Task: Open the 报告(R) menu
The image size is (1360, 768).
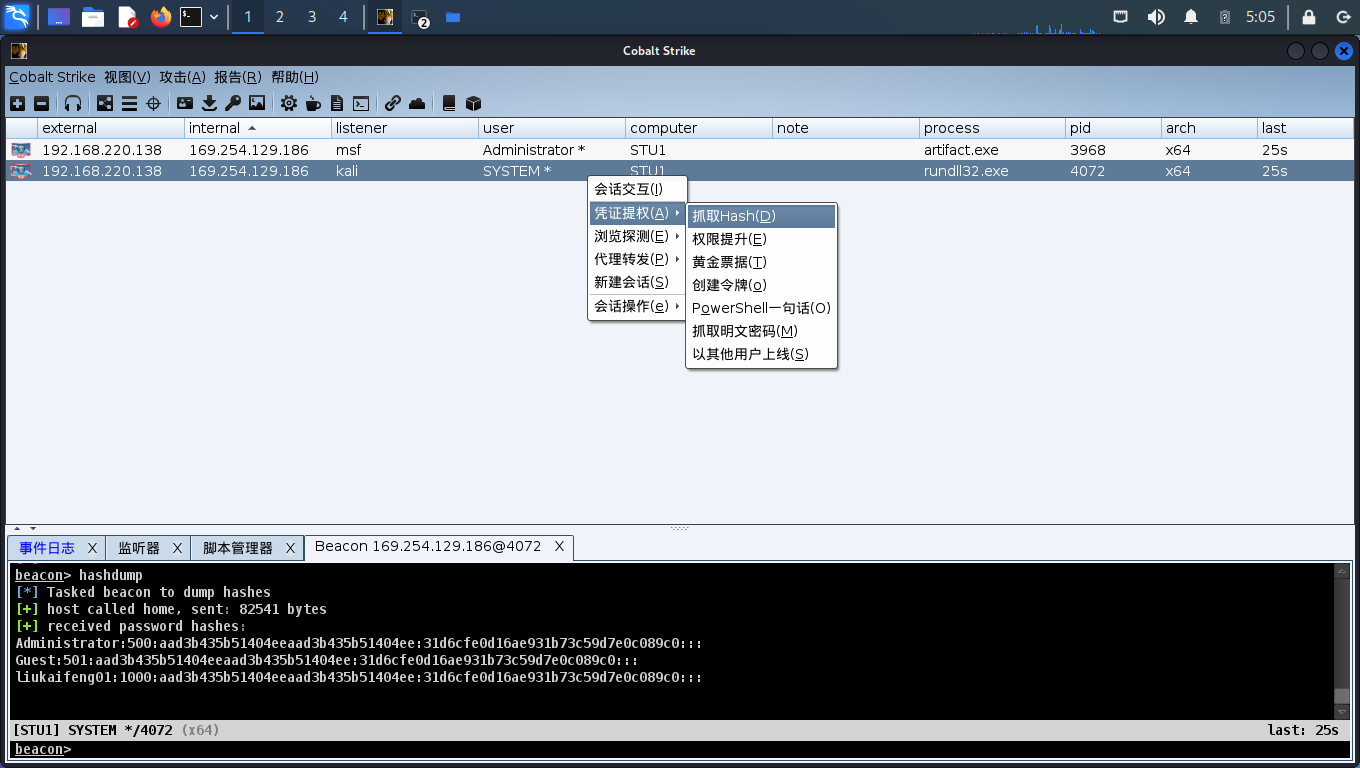Action: coord(238,77)
